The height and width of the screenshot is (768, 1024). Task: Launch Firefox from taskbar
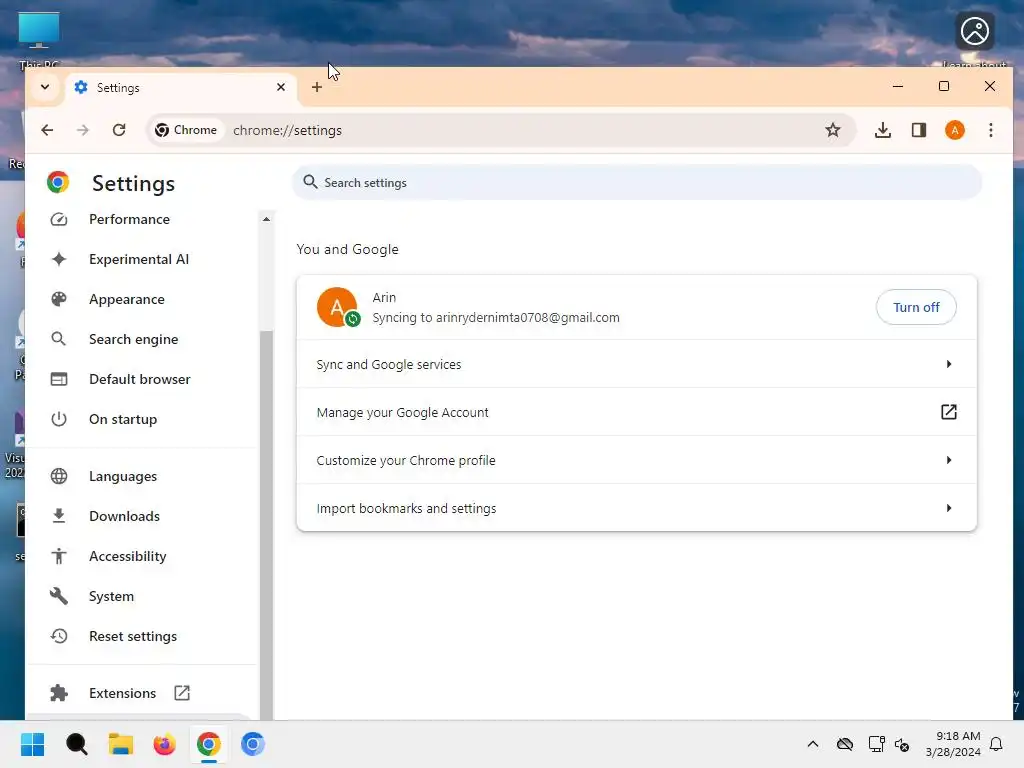tap(165, 744)
